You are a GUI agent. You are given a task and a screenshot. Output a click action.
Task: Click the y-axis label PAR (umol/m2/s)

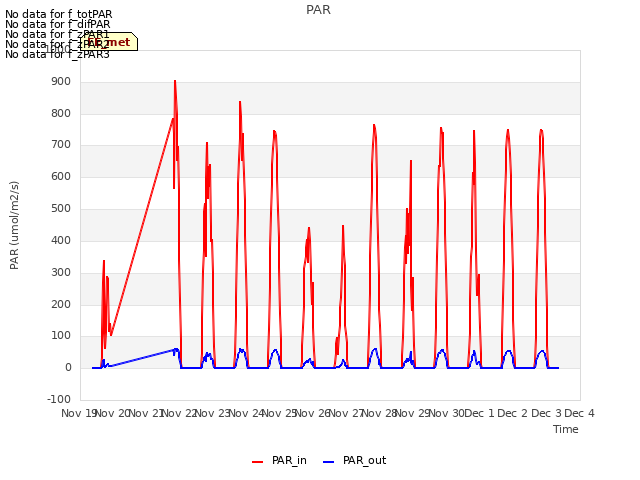14,225
